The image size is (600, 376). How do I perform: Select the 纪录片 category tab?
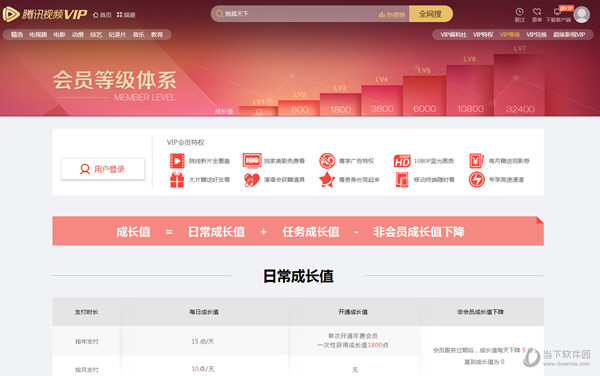point(117,34)
